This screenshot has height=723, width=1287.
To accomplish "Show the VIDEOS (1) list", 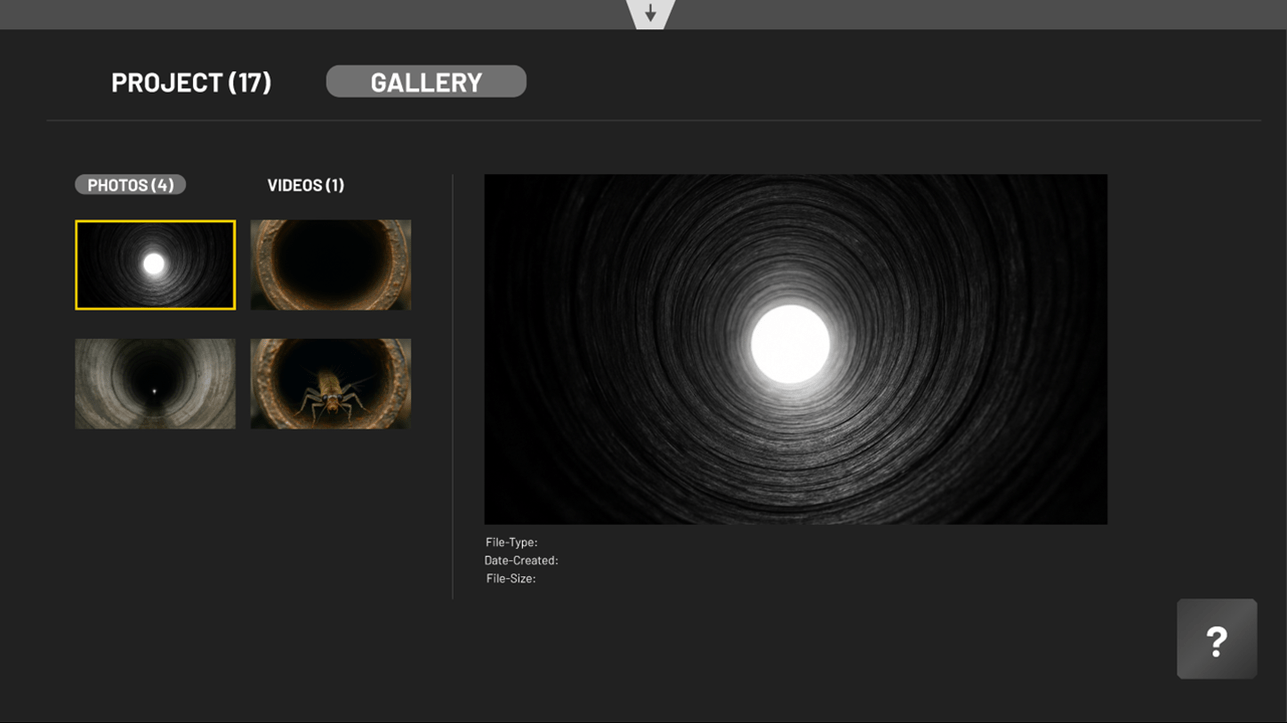I will pos(306,185).
